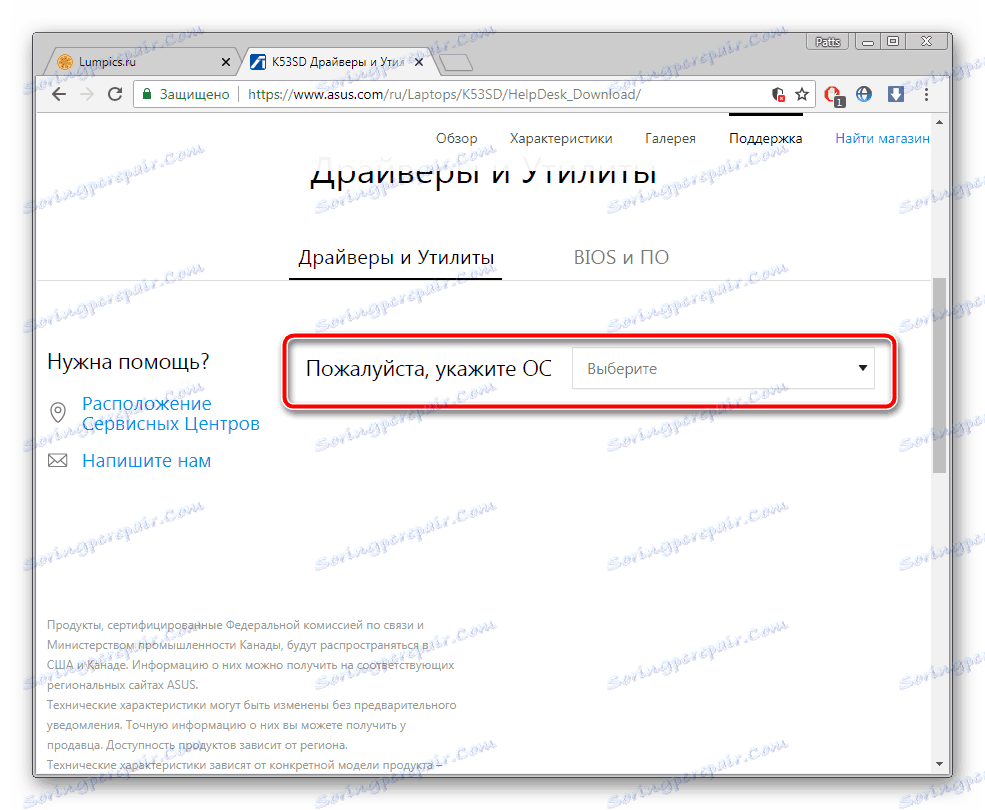
Task: Open the globe browser extension
Action: pos(863,94)
